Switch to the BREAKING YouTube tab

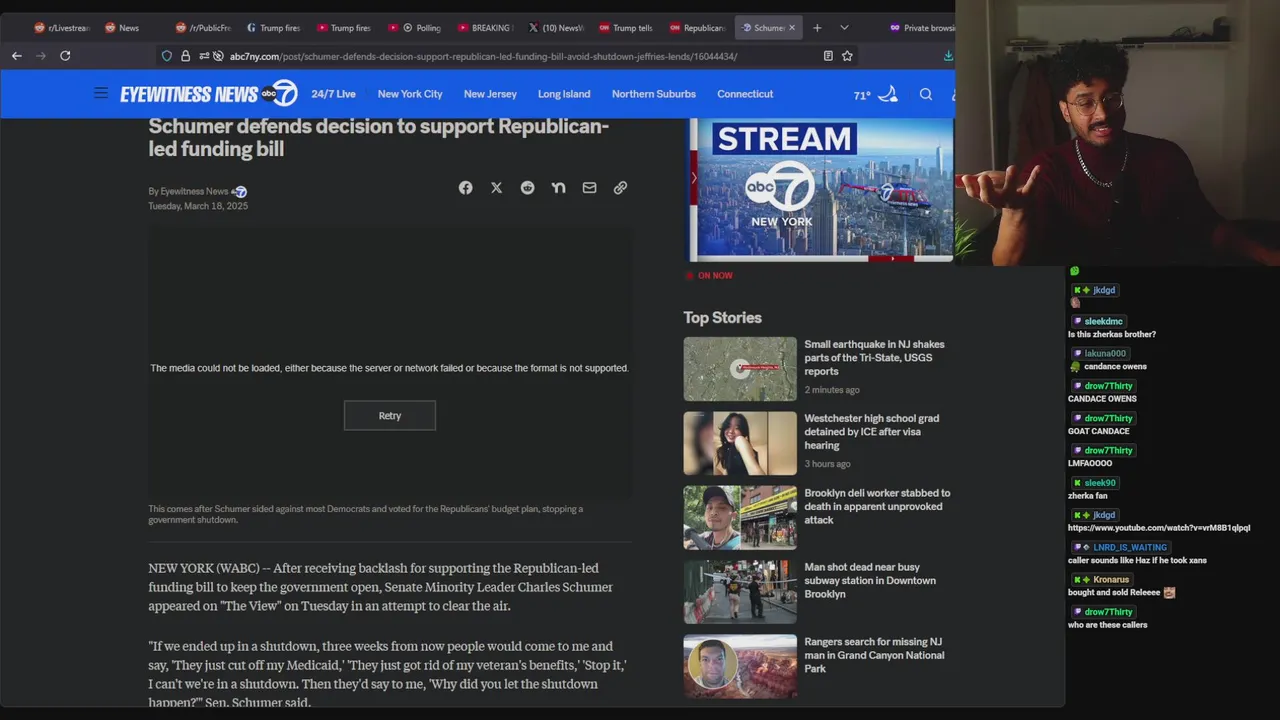pos(485,28)
